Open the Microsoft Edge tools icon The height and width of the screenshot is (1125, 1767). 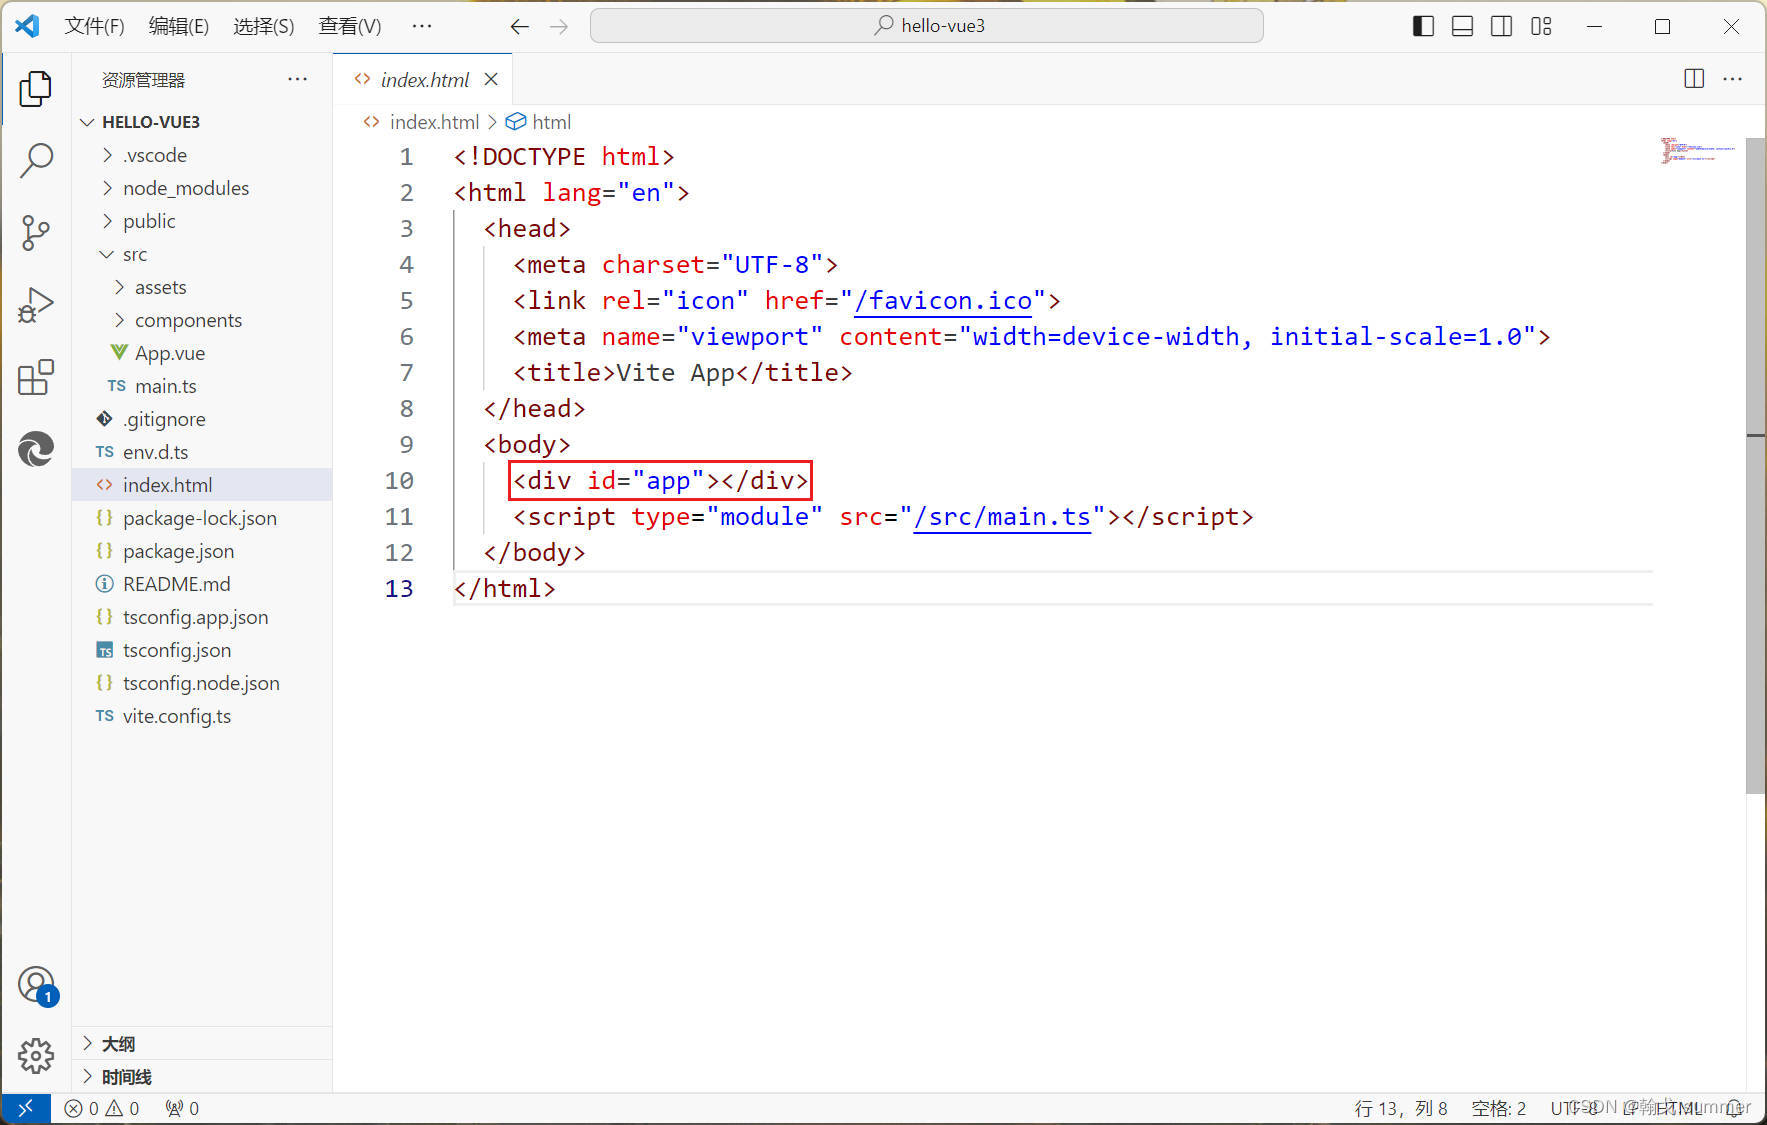pos(36,449)
